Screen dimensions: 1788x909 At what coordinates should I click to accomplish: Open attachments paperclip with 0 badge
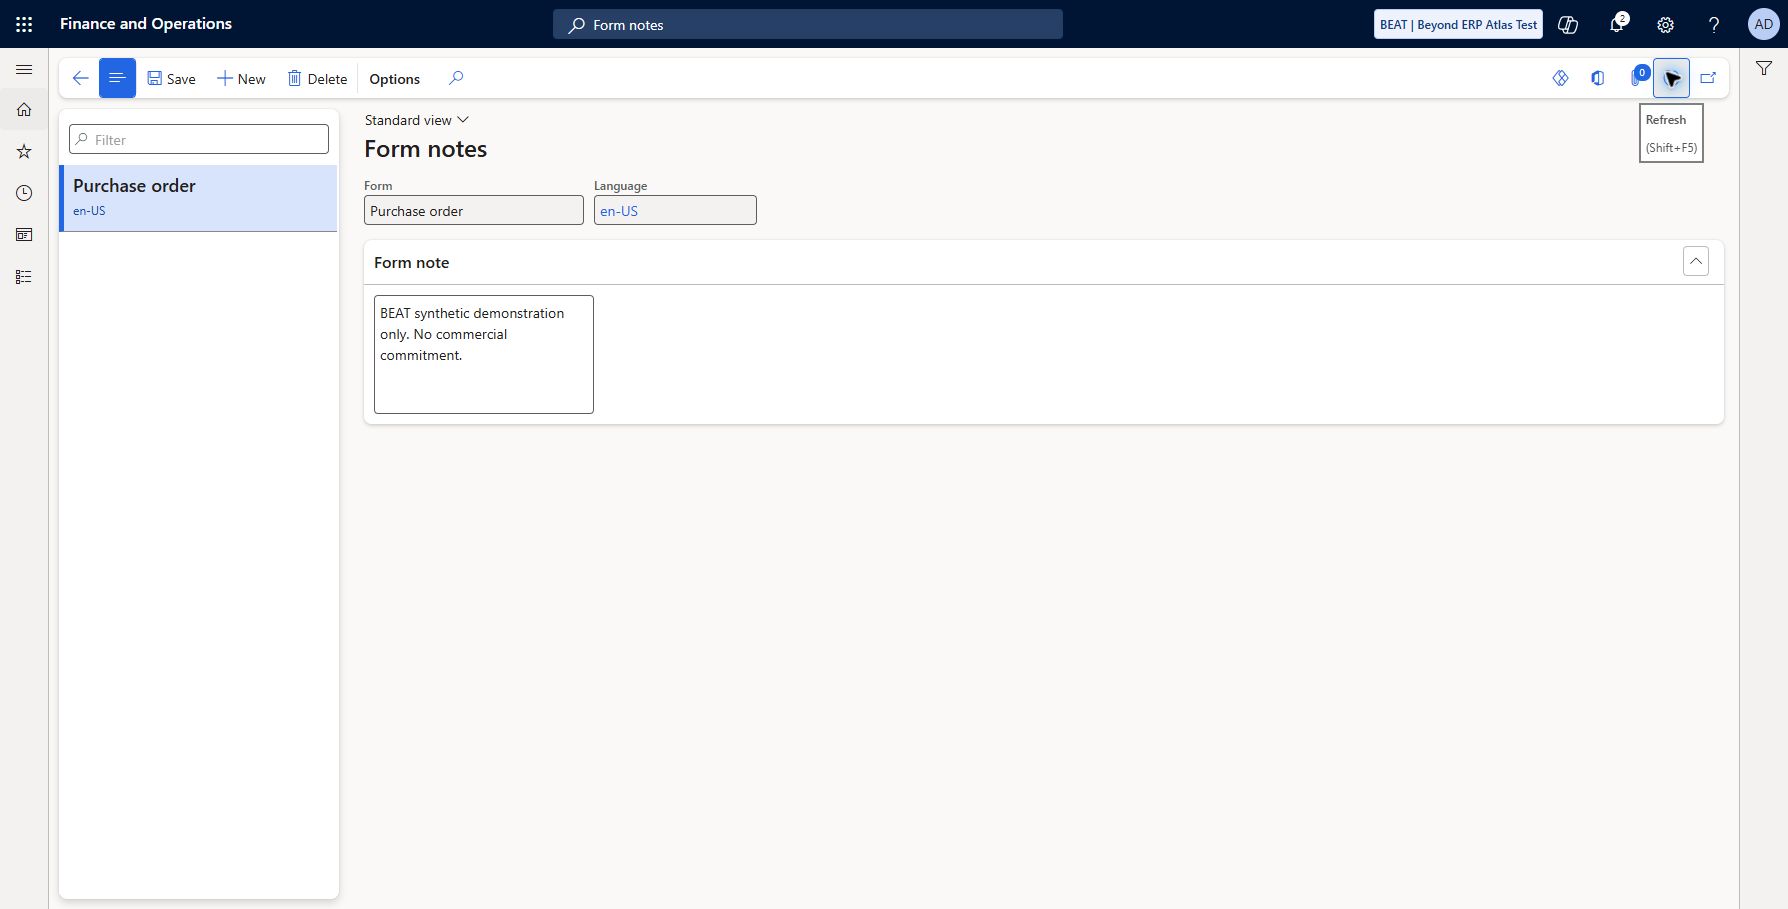pos(1637,78)
